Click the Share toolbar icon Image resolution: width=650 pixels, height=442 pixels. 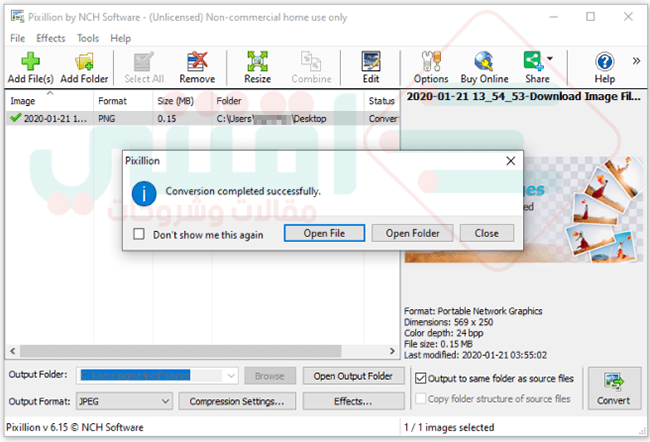pyautogui.click(x=533, y=61)
